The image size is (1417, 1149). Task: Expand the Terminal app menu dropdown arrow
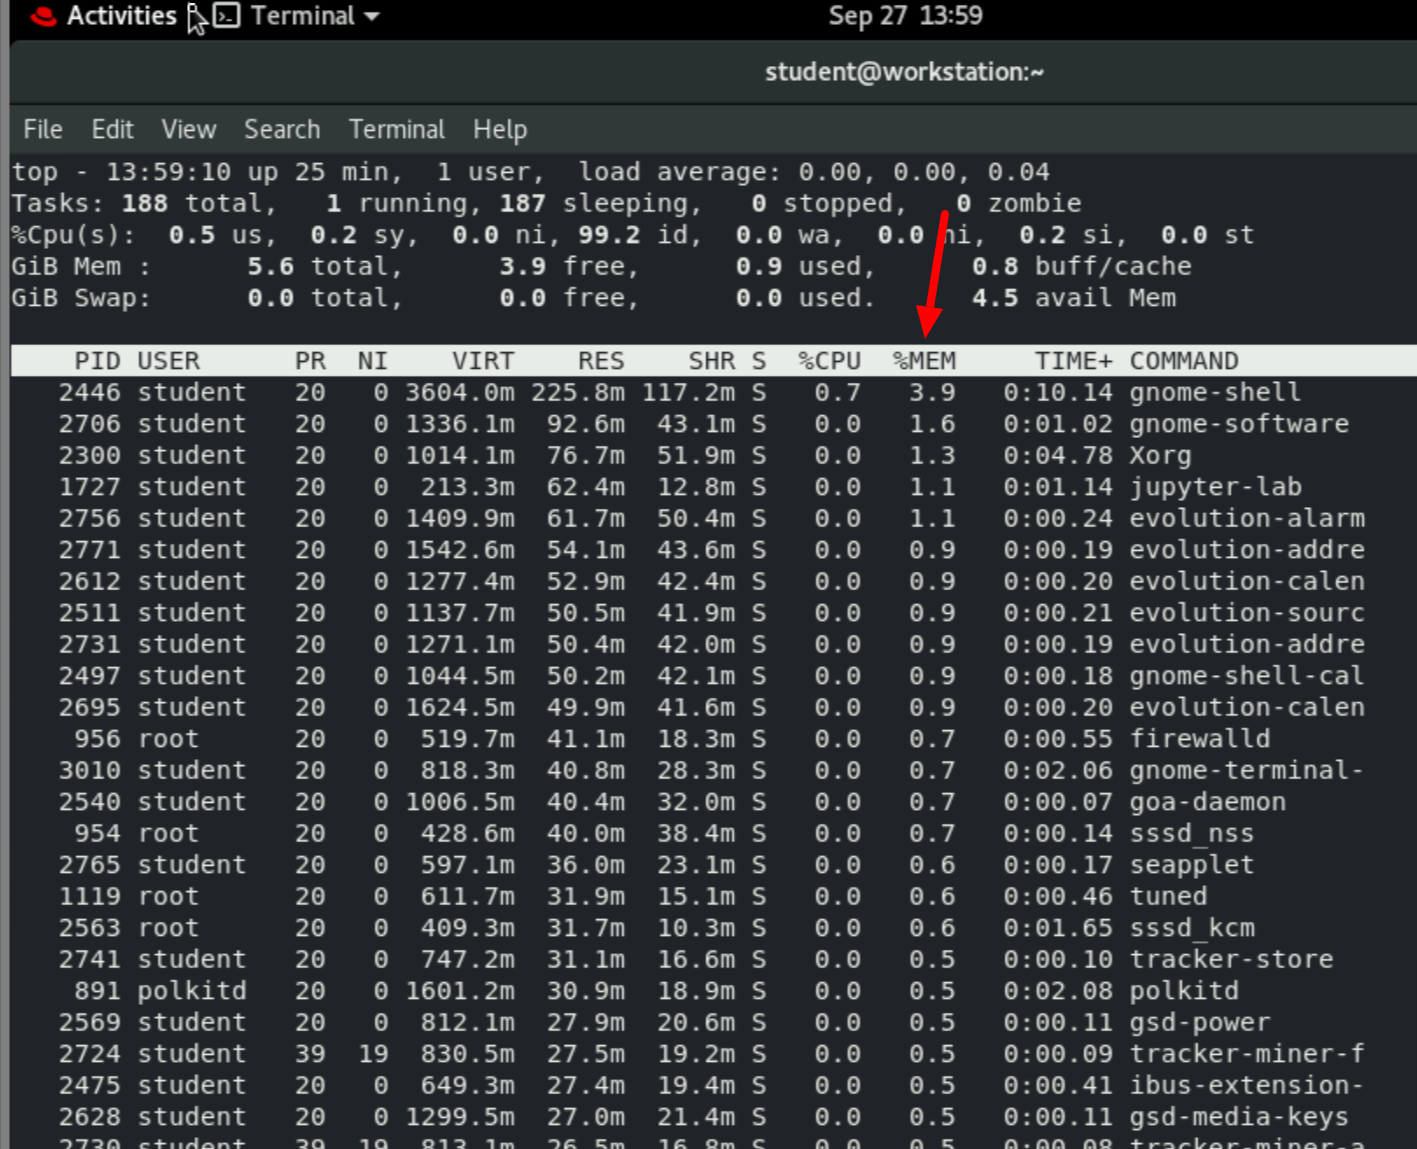372,17
